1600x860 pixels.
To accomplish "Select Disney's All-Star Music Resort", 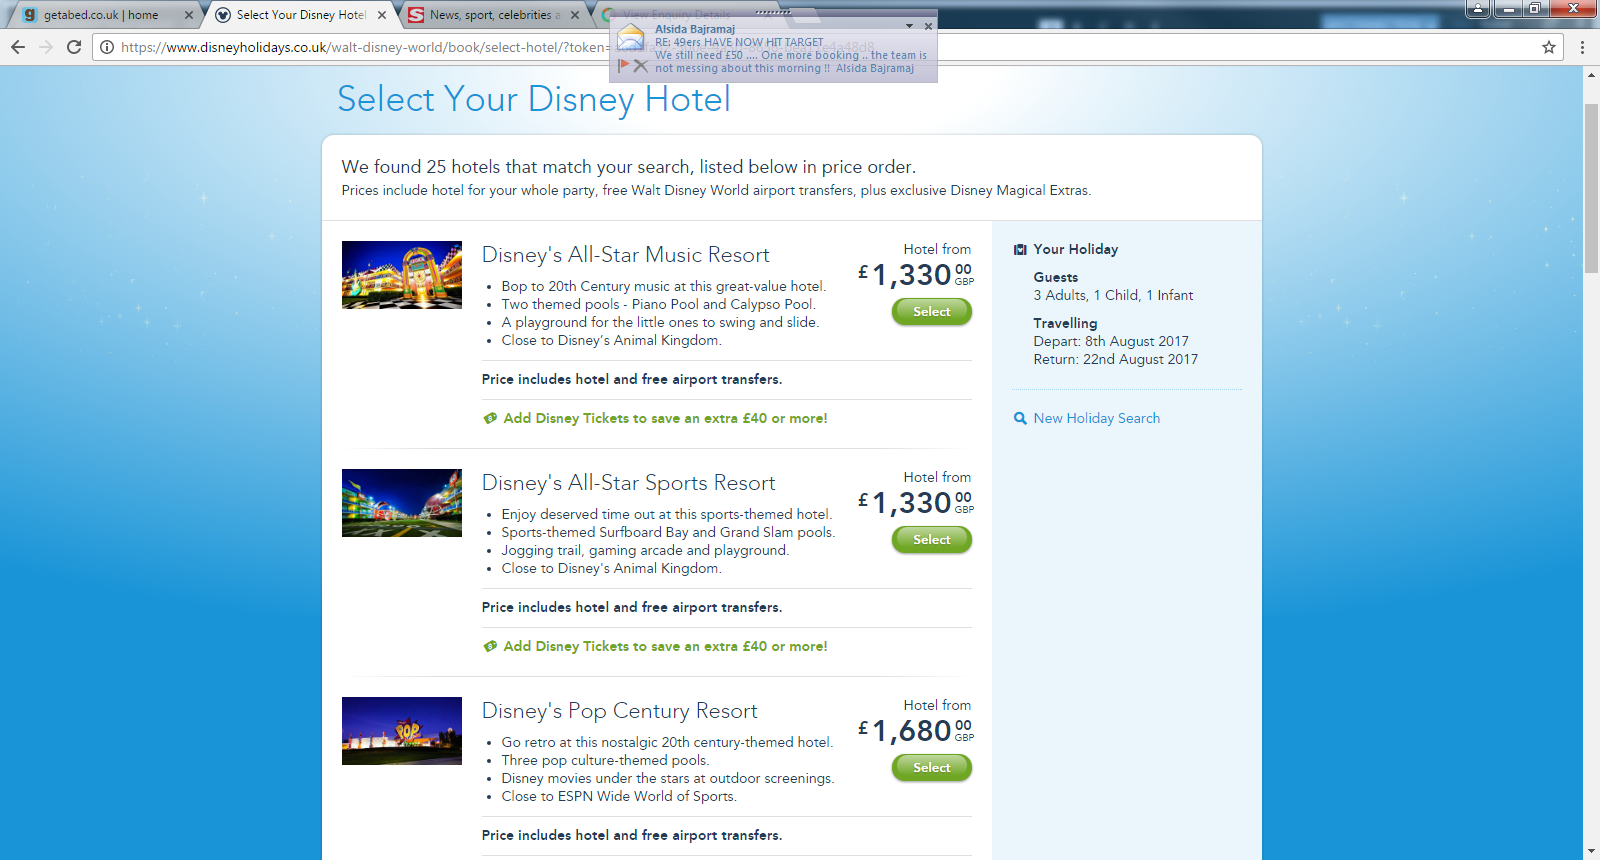I will coord(932,312).
